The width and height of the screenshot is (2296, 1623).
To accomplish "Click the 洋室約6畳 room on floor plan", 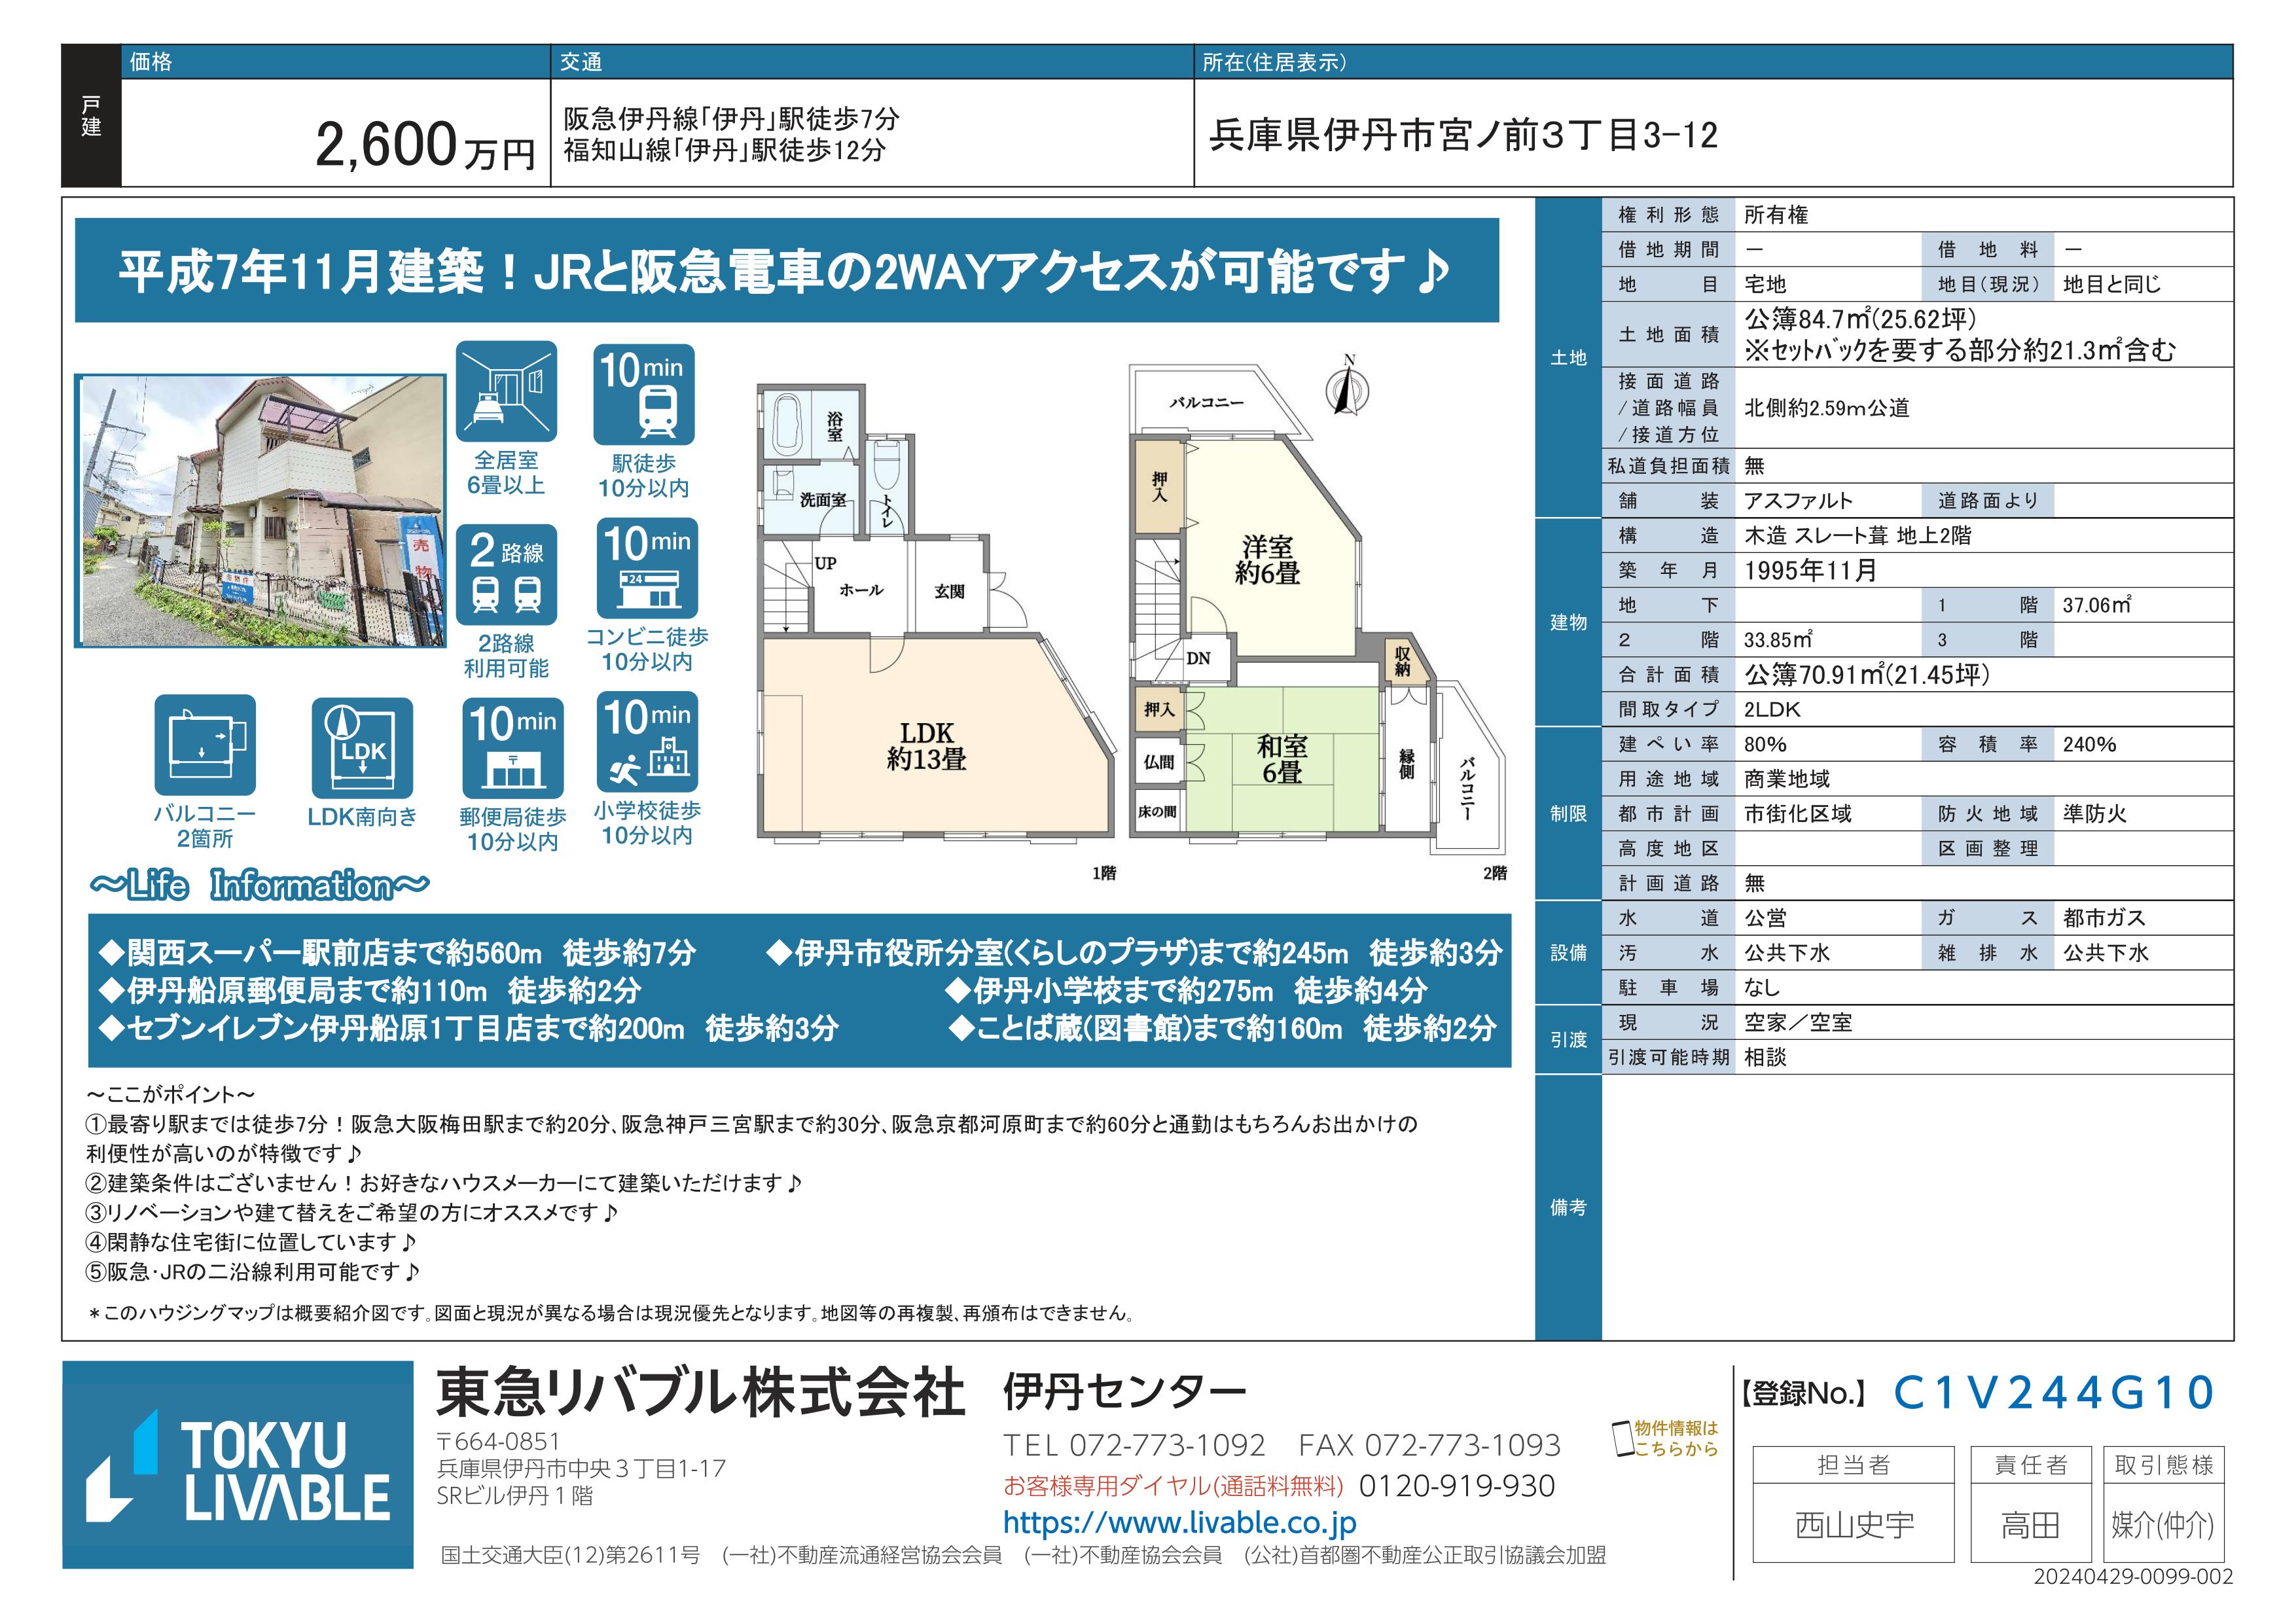I will [x=1267, y=560].
